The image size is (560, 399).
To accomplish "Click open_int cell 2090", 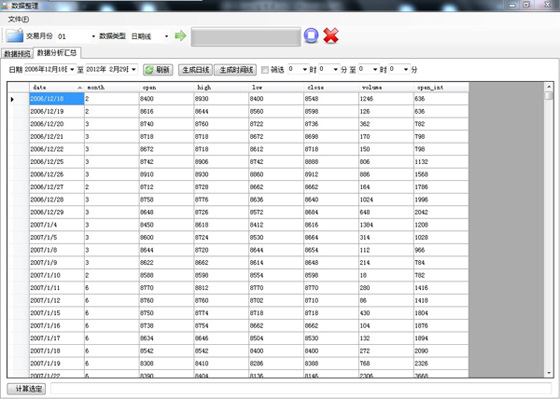I will 441,351.
